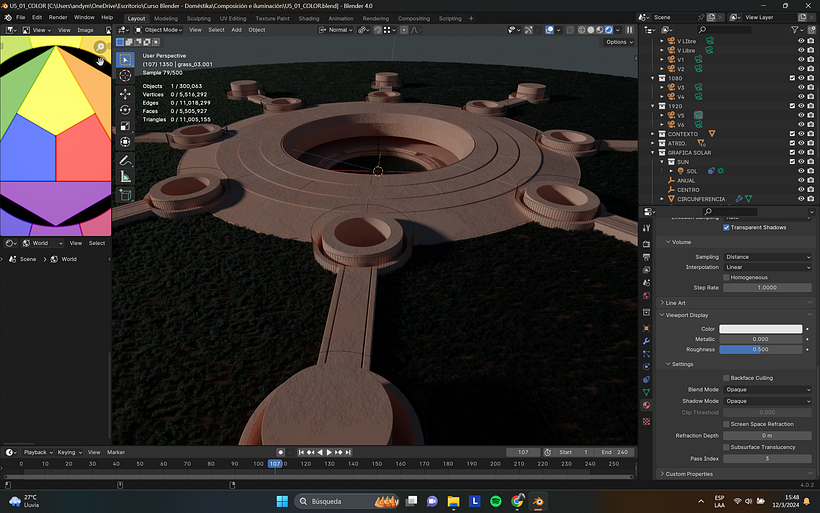Screen dimensions: 820x513
Task: Open the Render menu
Action: [58, 17]
